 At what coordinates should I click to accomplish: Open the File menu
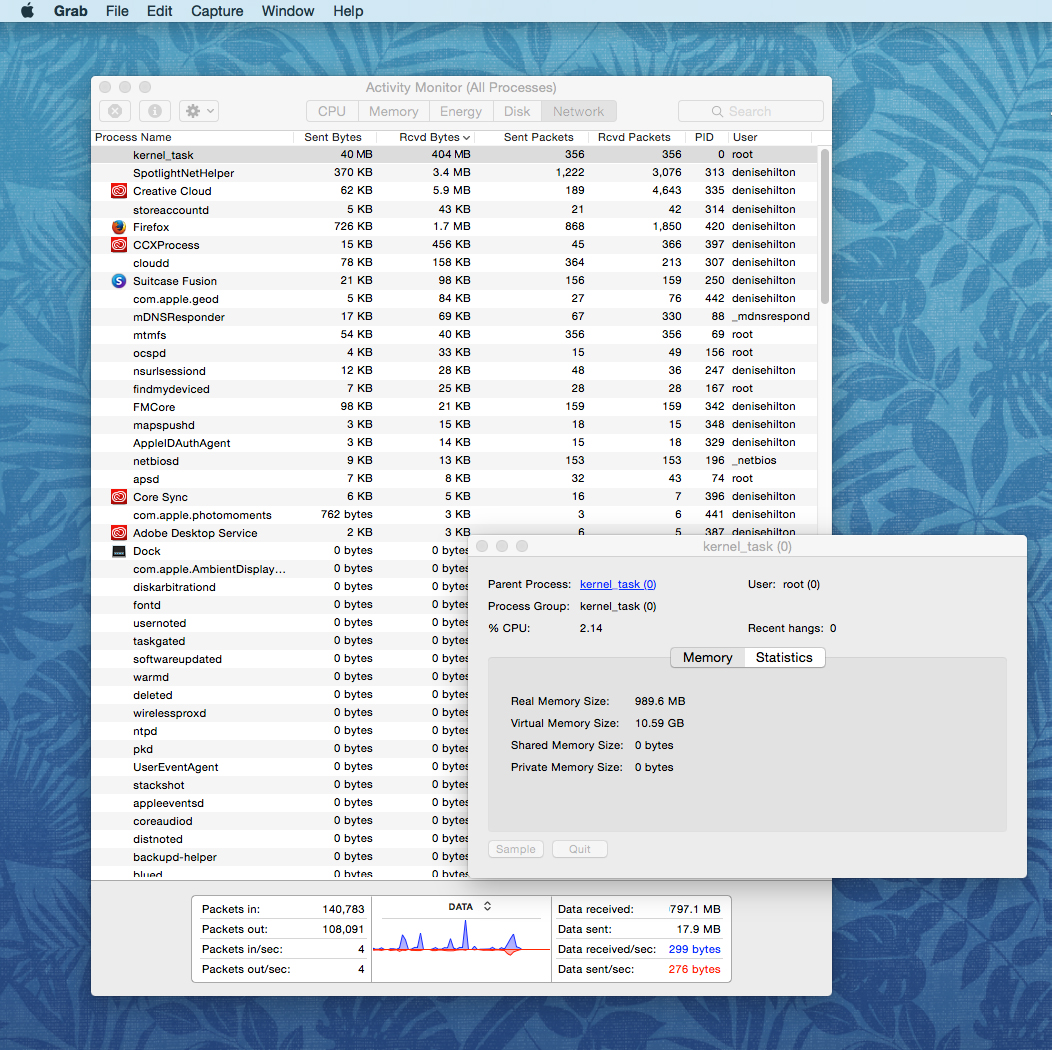click(117, 11)
